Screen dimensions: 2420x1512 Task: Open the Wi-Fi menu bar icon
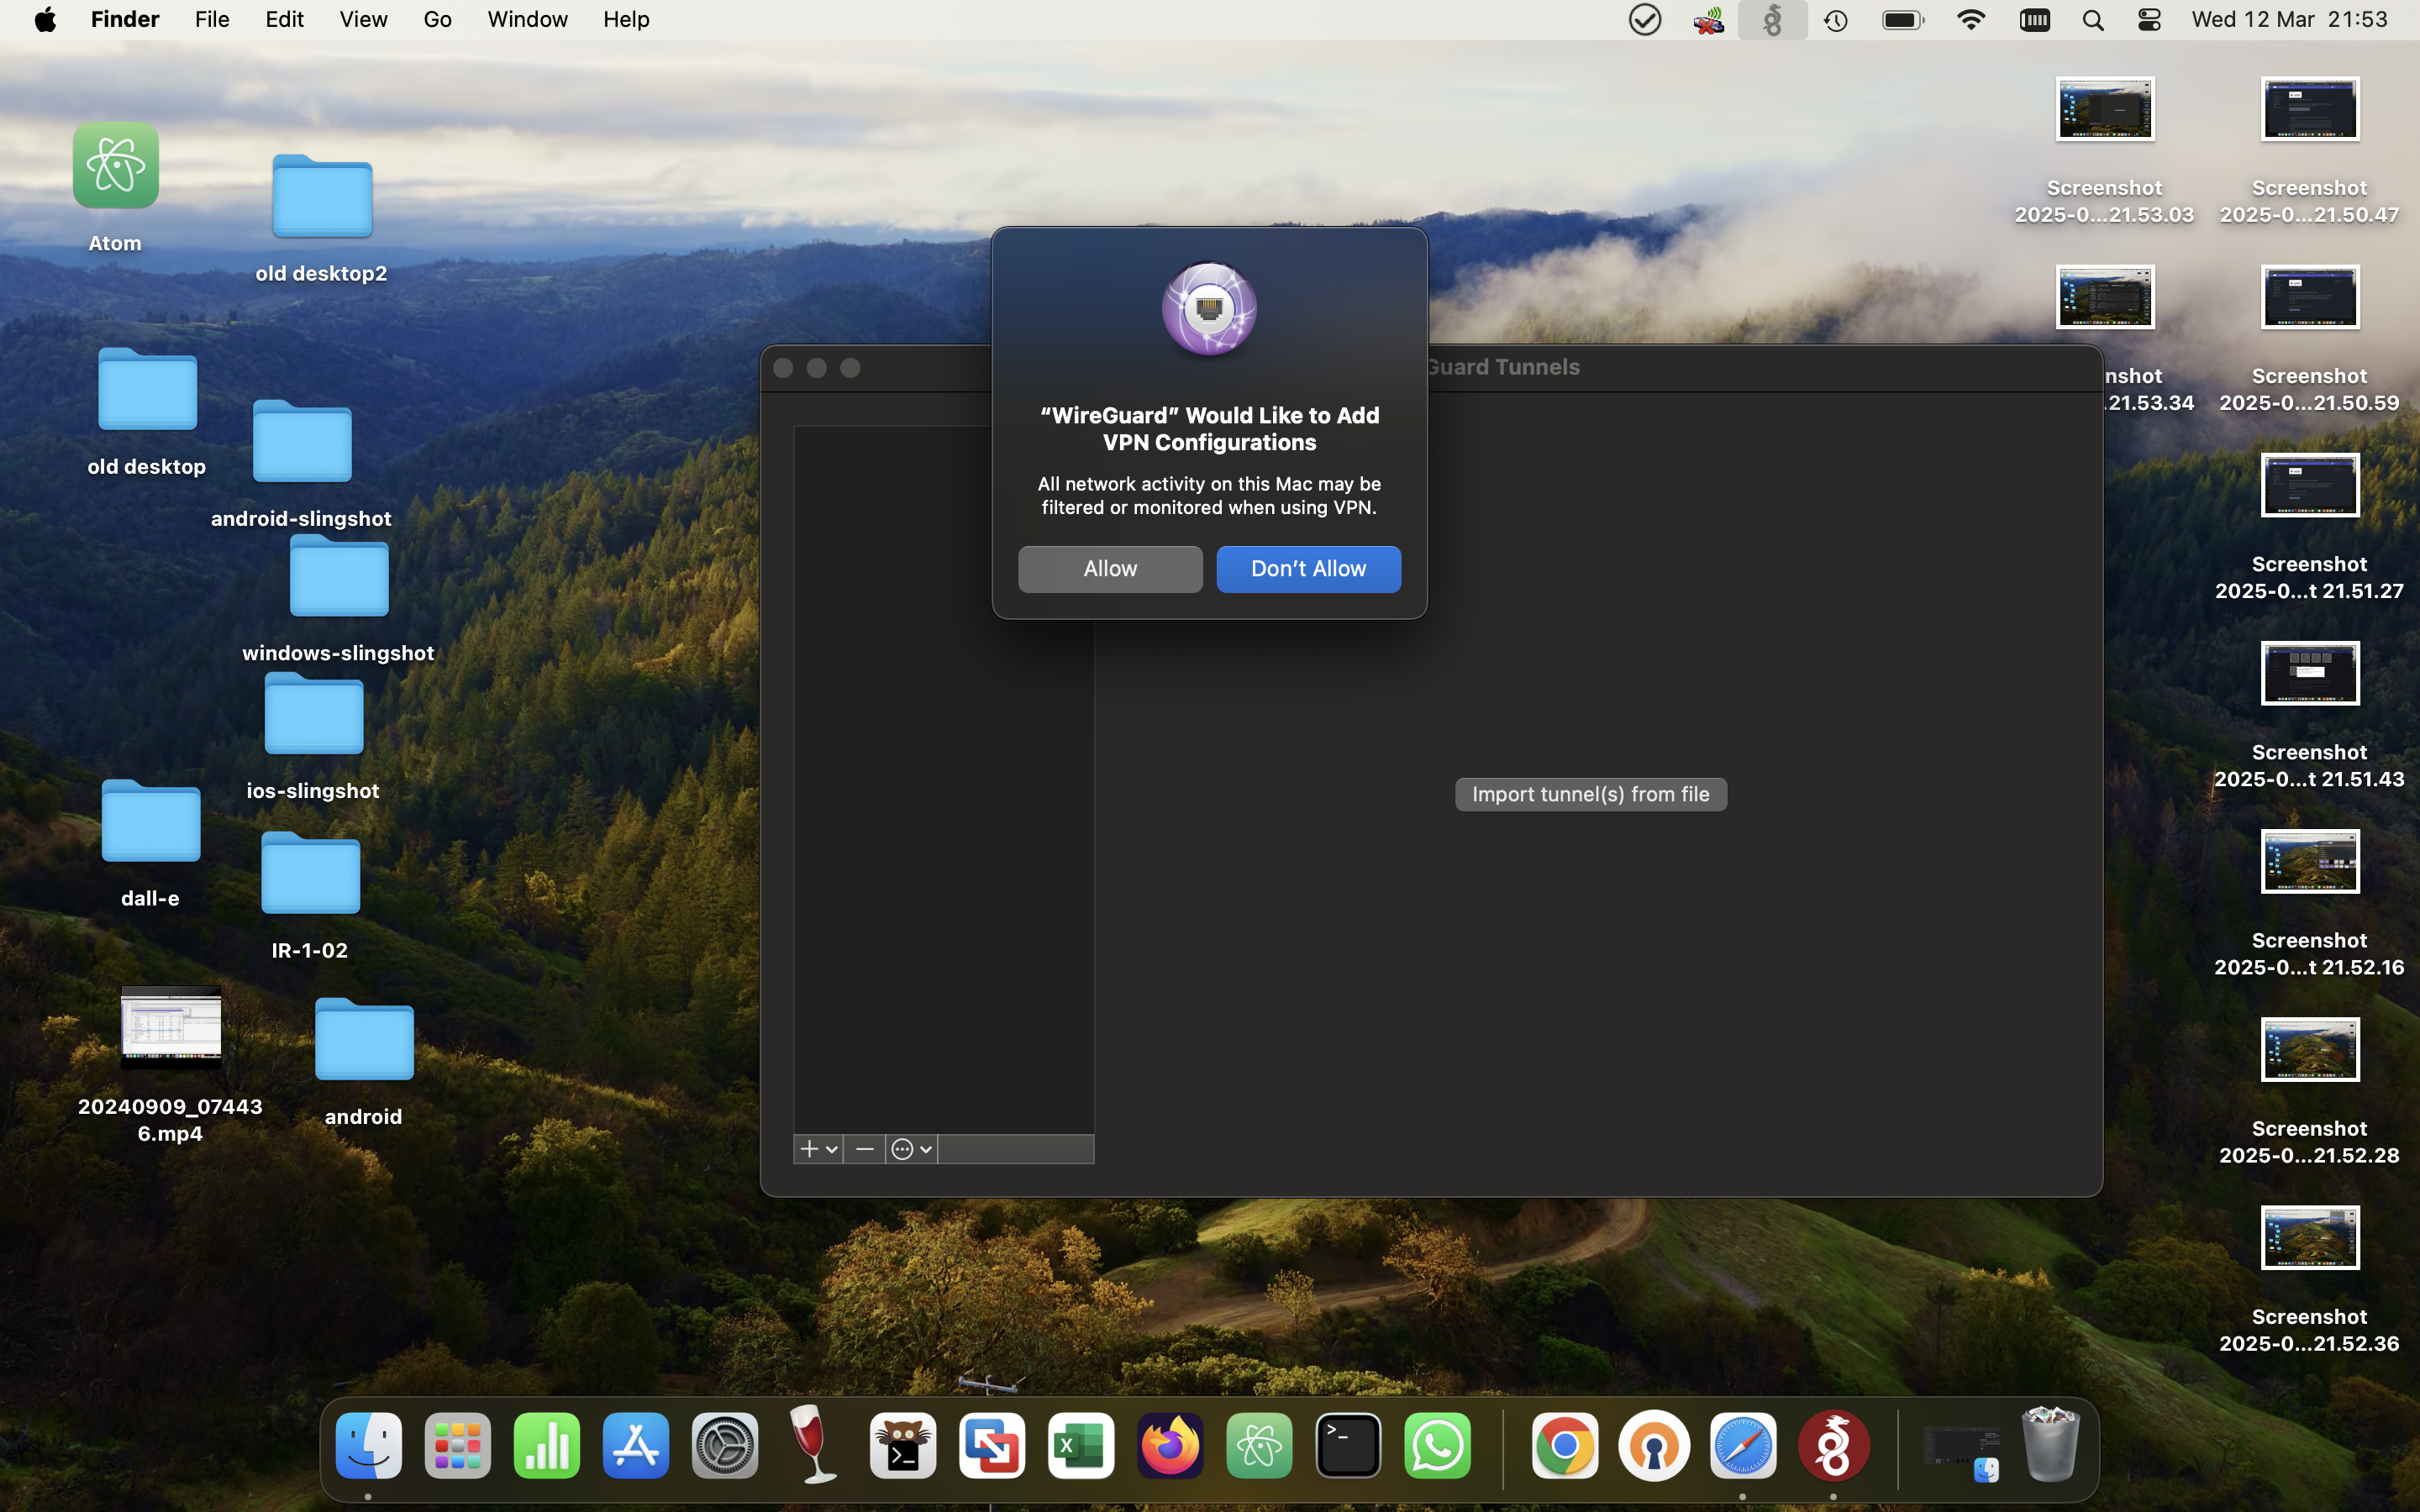tap(1971, 20)
